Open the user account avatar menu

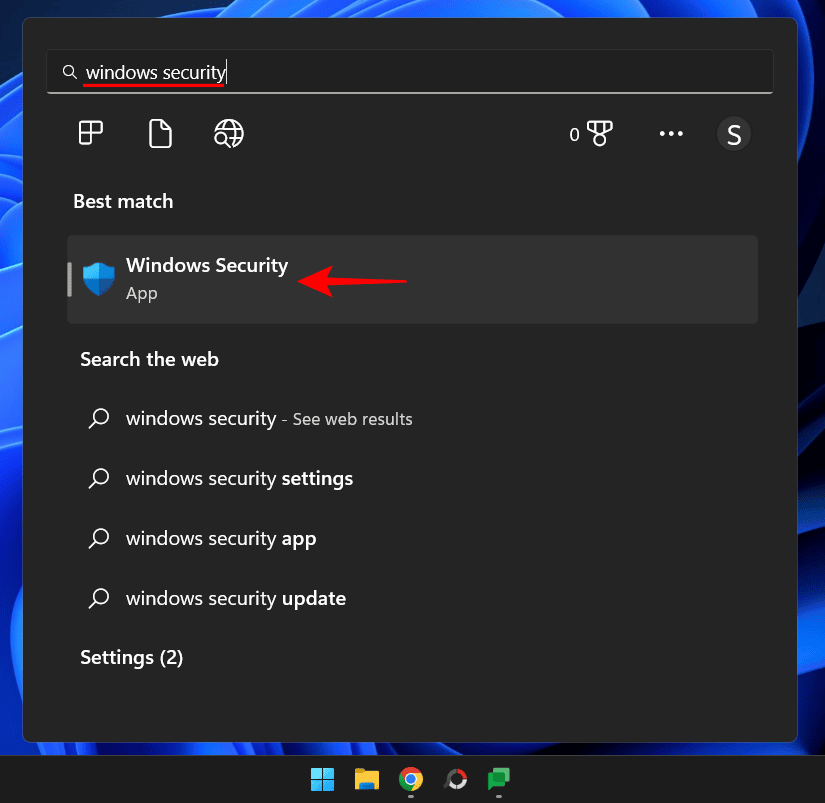(x=734, y=133)
